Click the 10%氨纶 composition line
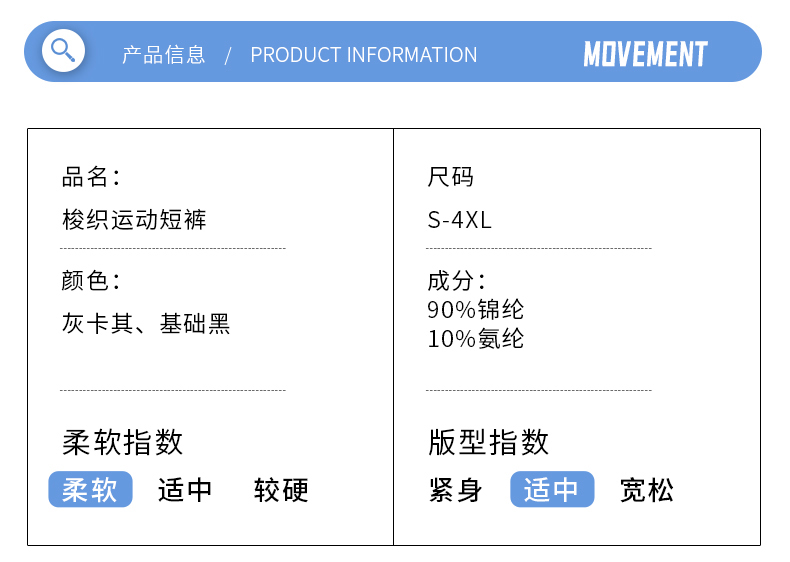Viewport: 790px width, 562px height. (x=475, y=339)
